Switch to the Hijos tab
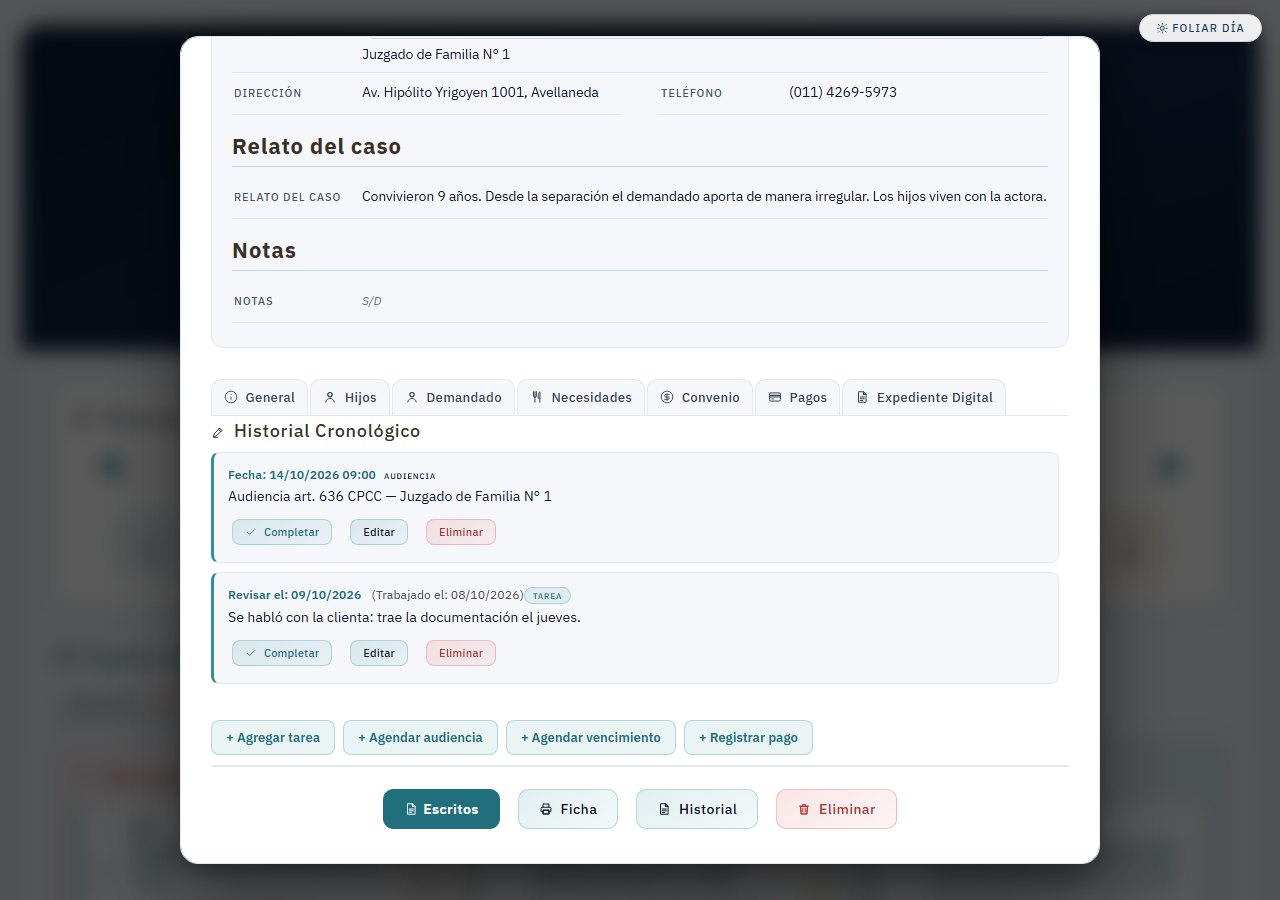The height and width of the screenshot is (900, 1280). click(350, 397)
